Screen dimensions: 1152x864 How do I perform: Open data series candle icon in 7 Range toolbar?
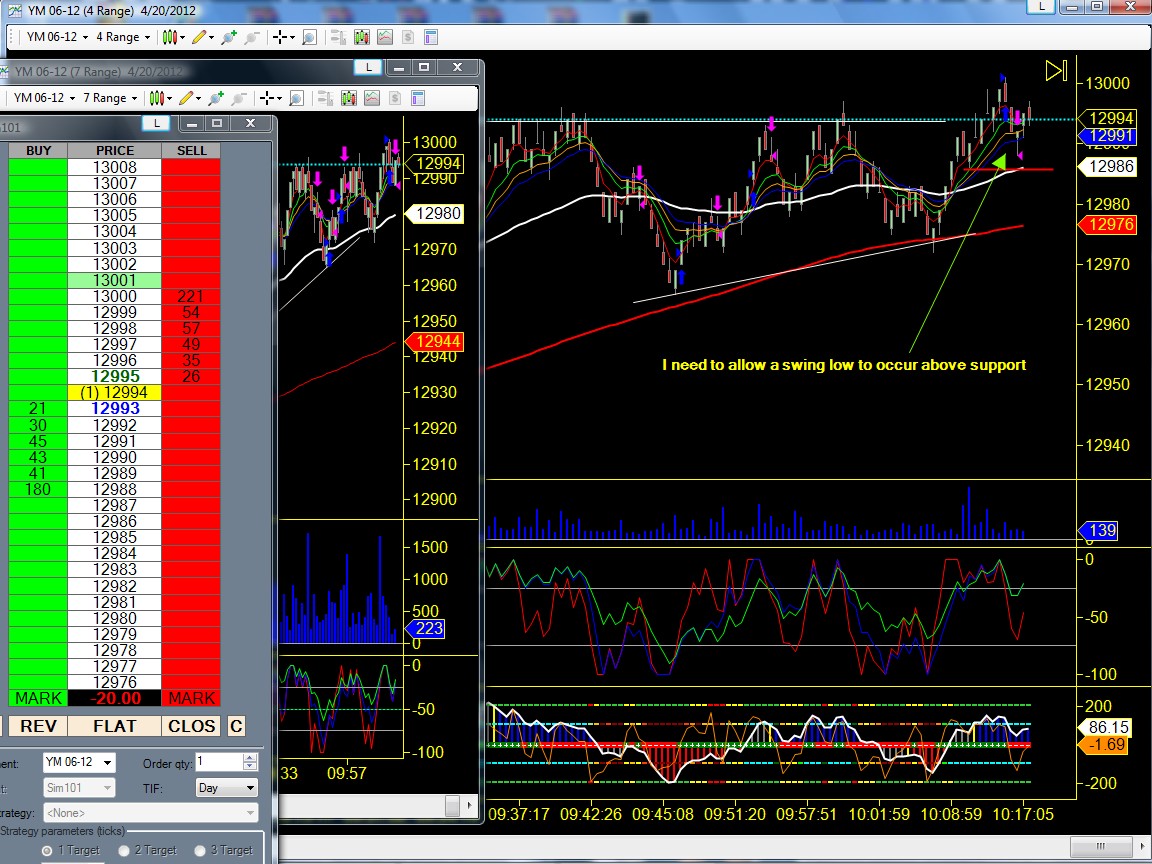click(x=348, y=98)
